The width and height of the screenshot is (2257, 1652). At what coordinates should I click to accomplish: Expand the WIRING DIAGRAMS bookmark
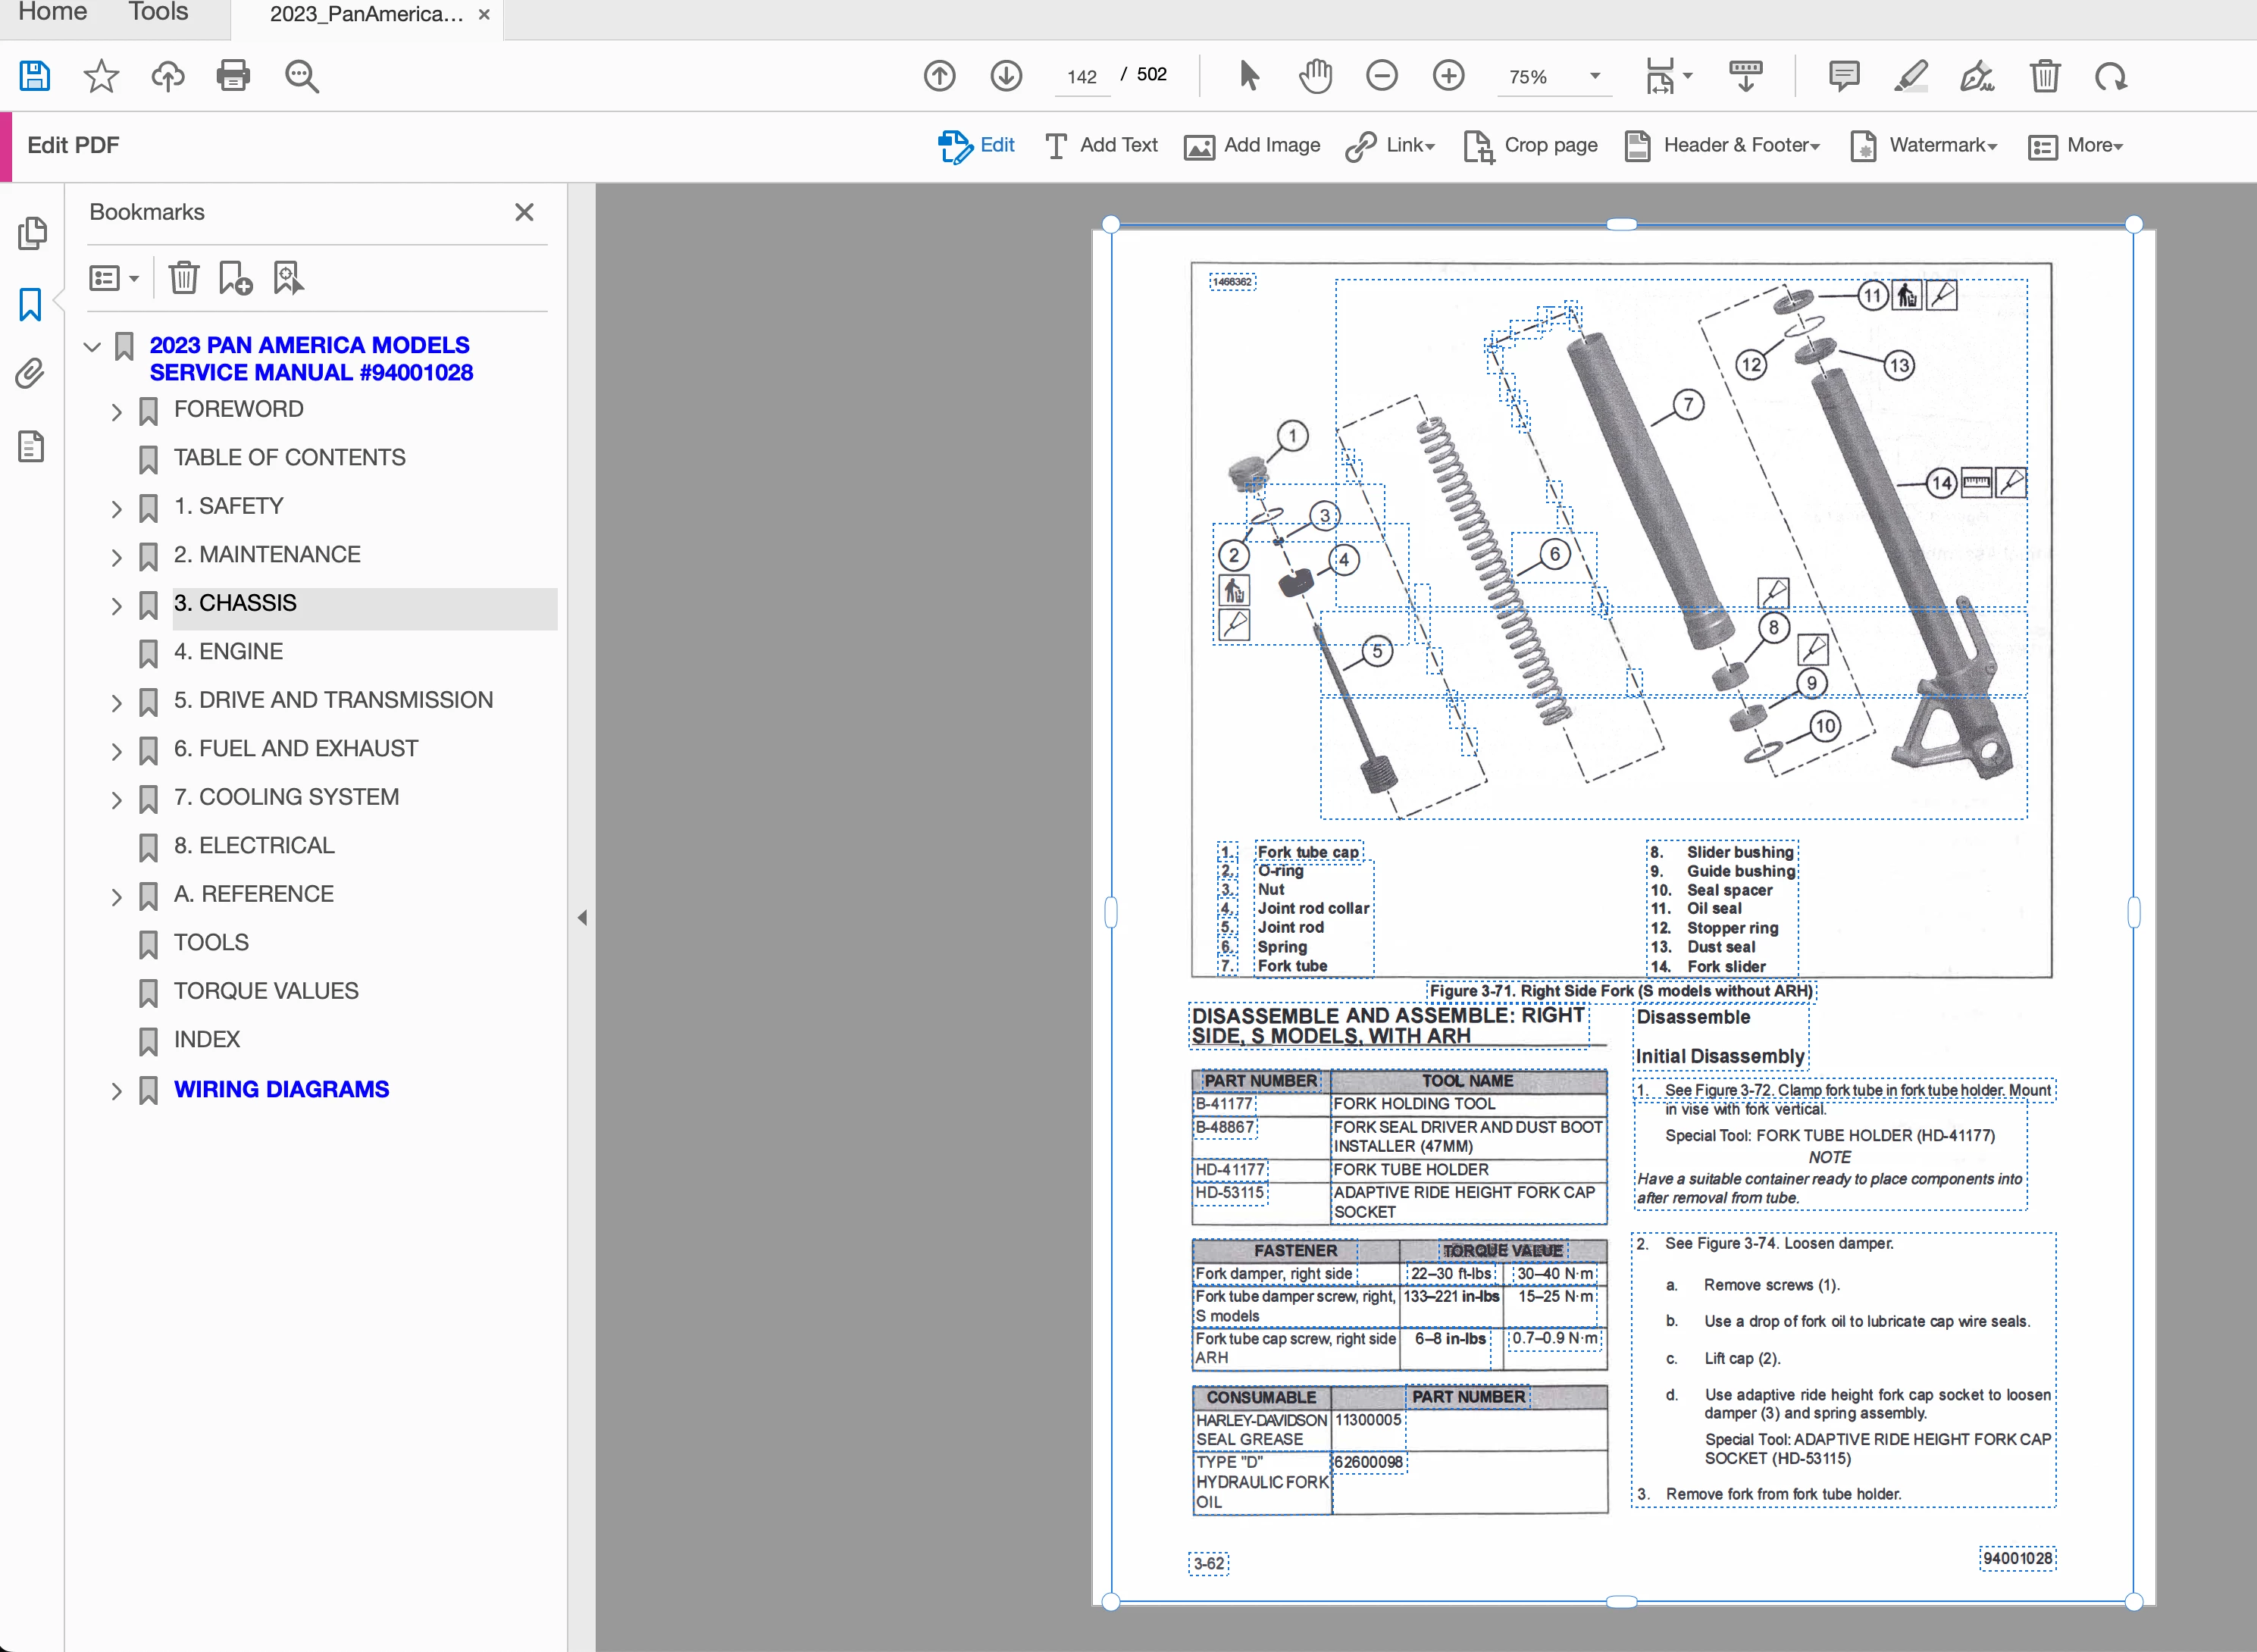coord(117,1091)
